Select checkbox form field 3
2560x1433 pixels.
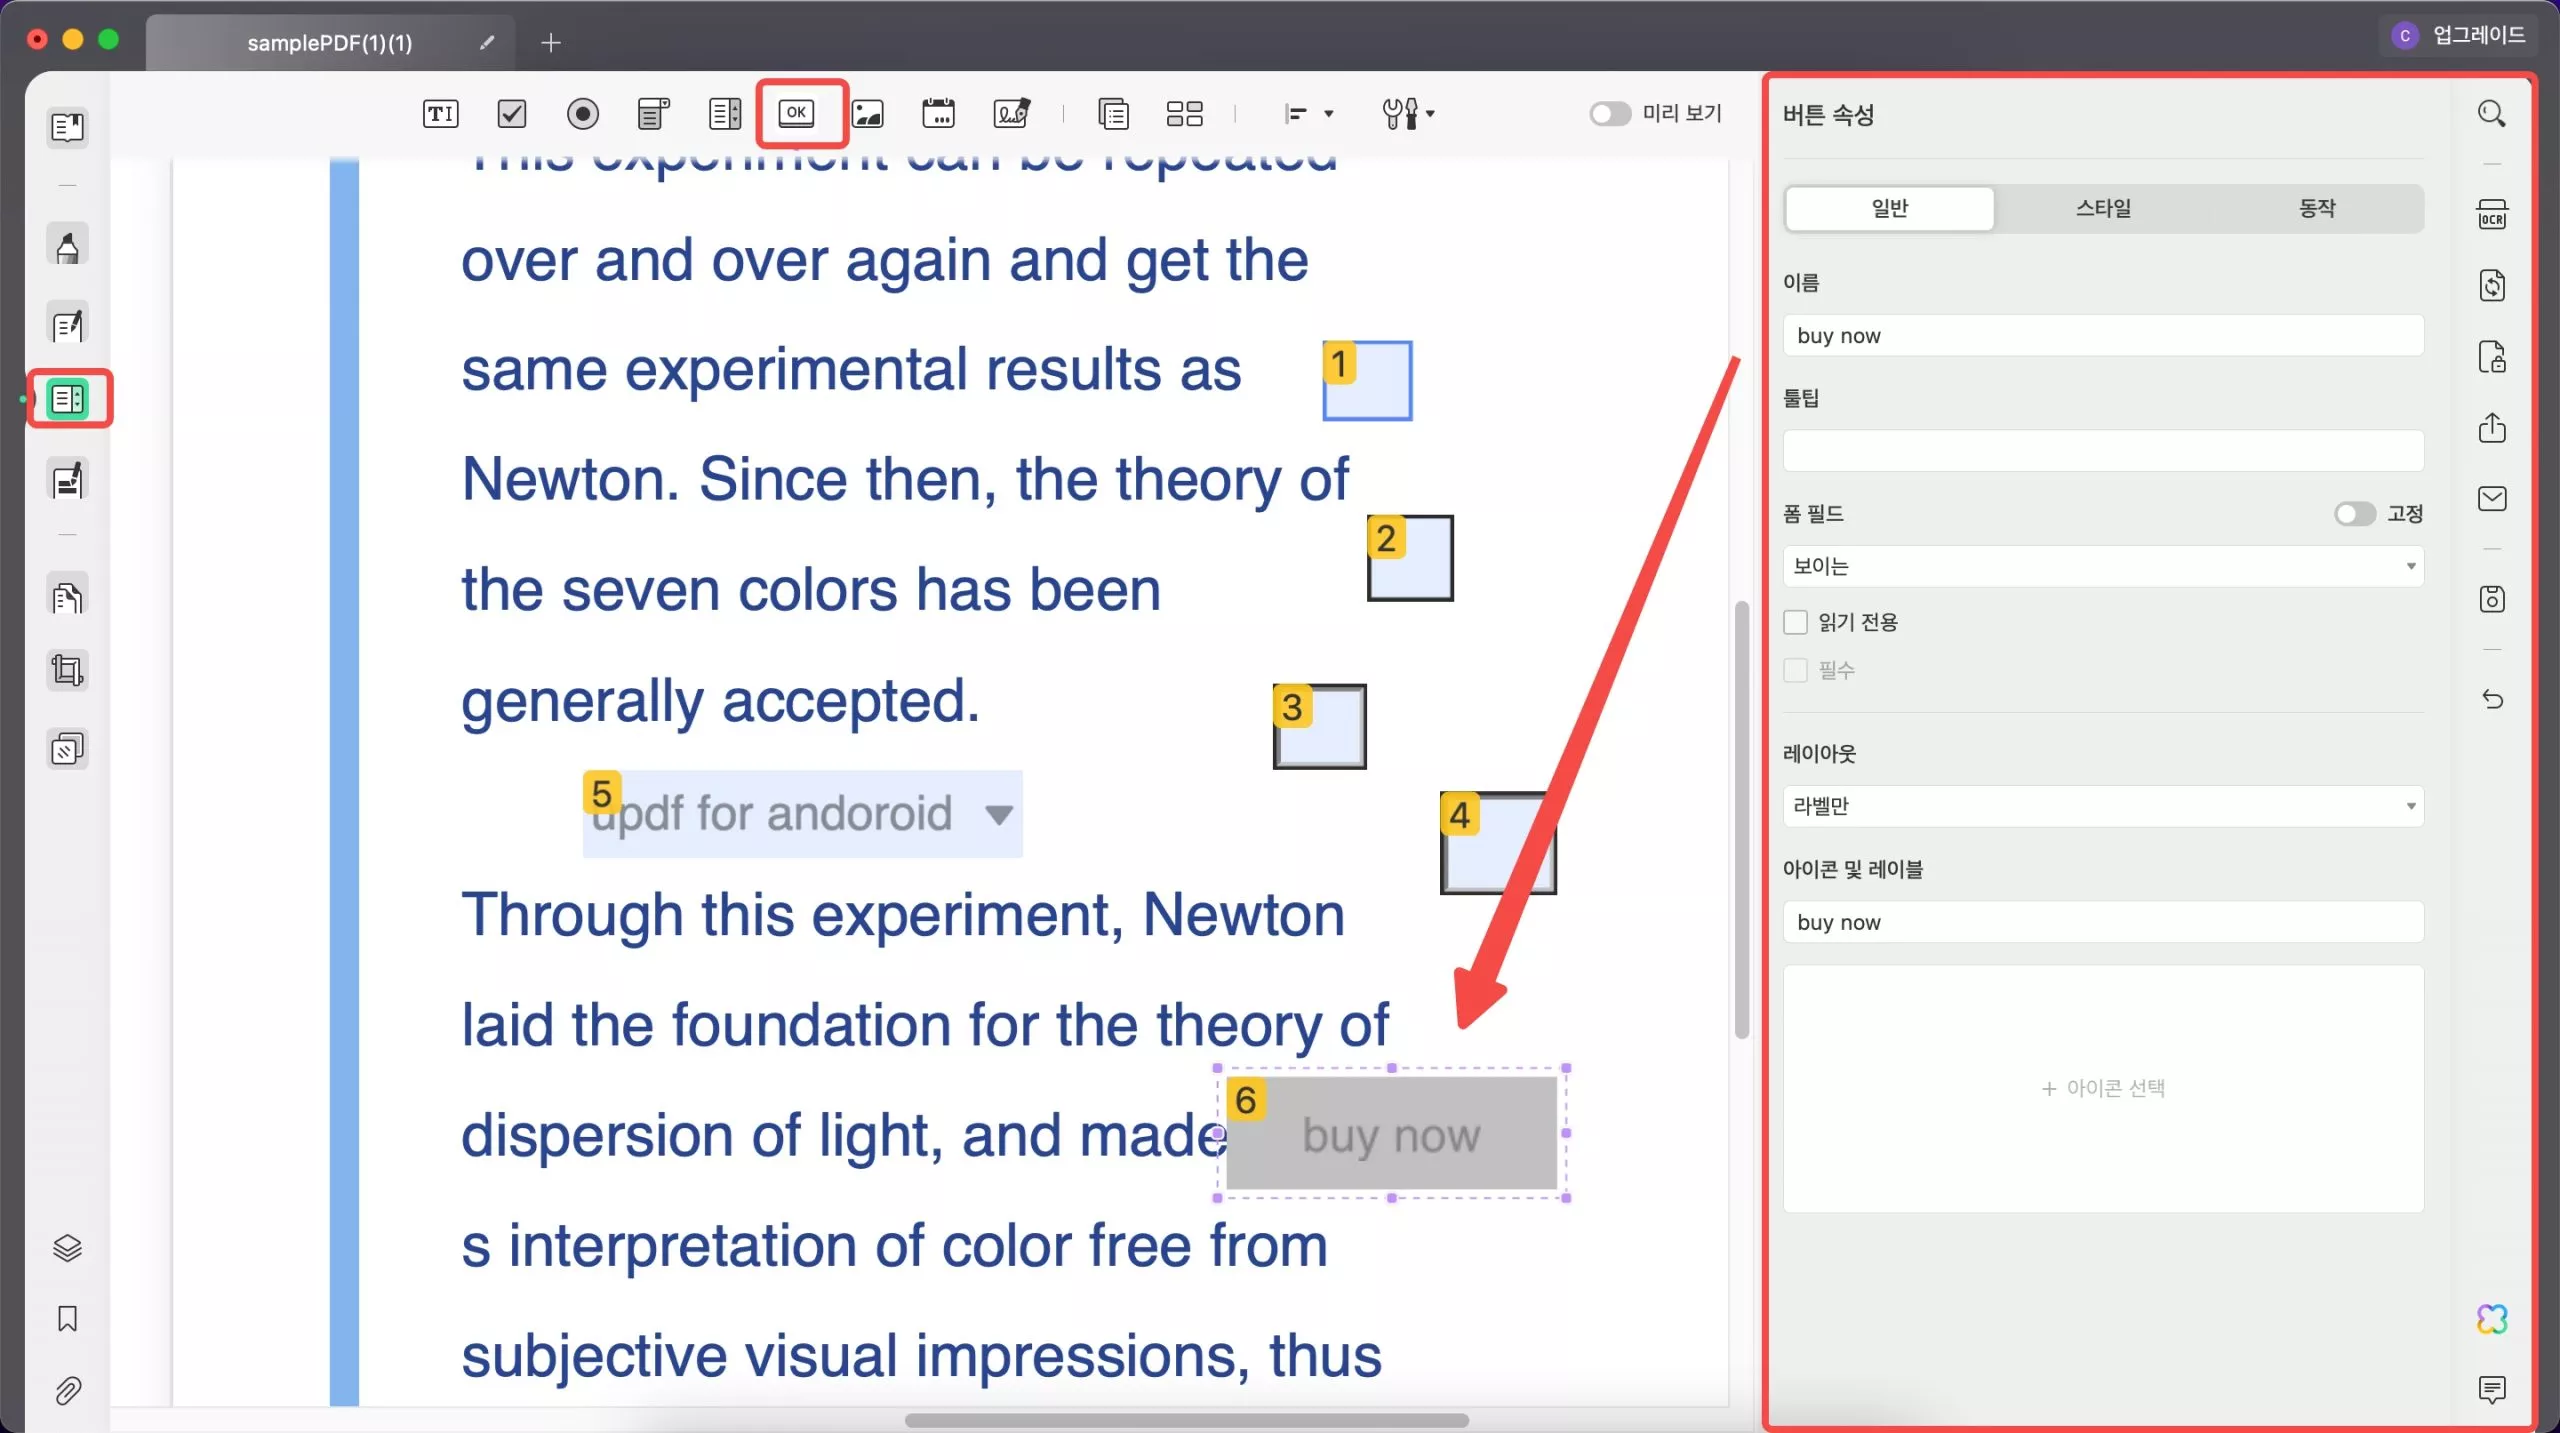(x=1319, y=726)
